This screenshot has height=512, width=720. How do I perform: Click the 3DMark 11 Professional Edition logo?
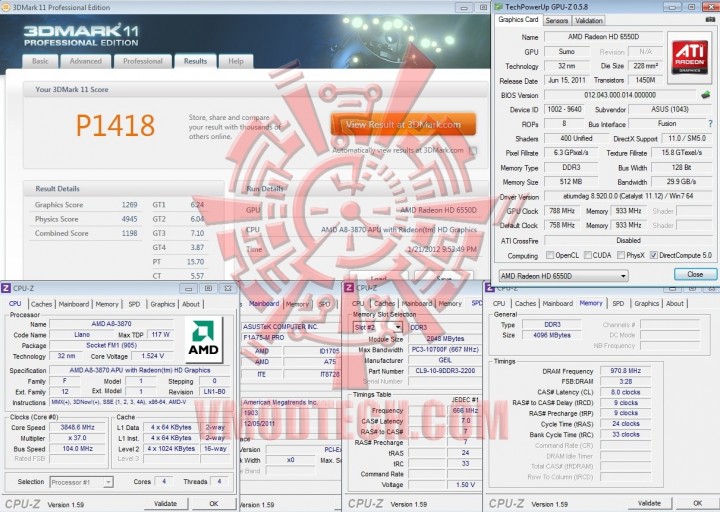(81, 35)
